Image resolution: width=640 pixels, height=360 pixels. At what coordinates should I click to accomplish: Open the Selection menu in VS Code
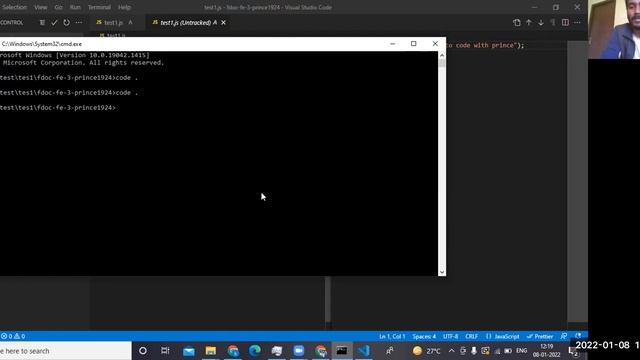14,7
